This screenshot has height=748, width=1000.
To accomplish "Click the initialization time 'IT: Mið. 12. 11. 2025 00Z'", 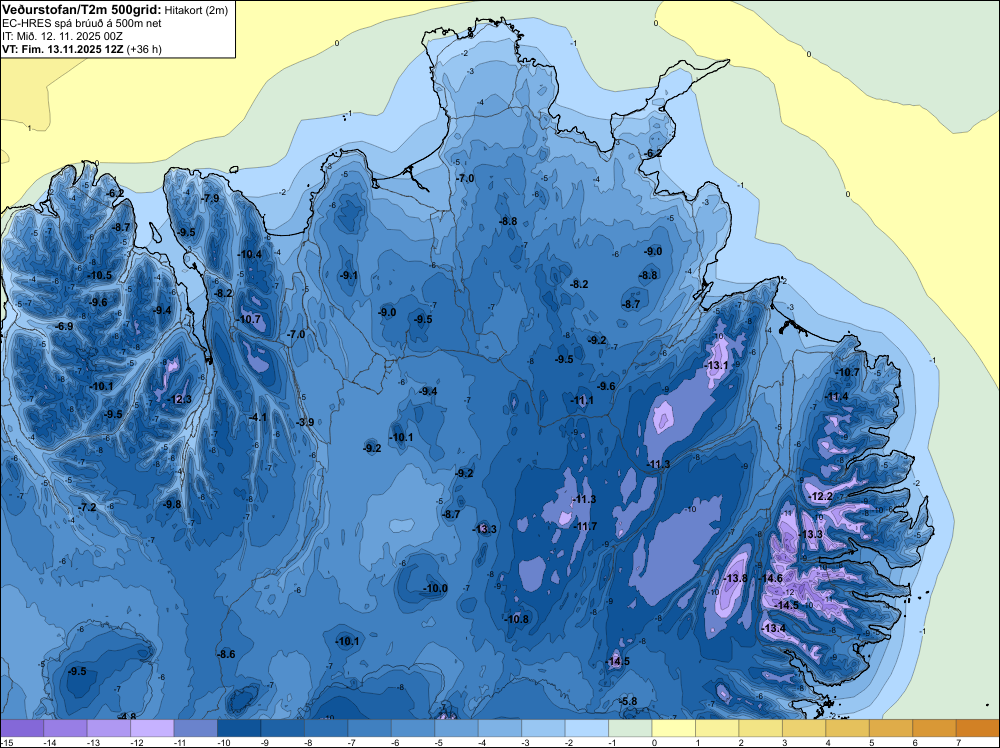I will tap(62, 36).
